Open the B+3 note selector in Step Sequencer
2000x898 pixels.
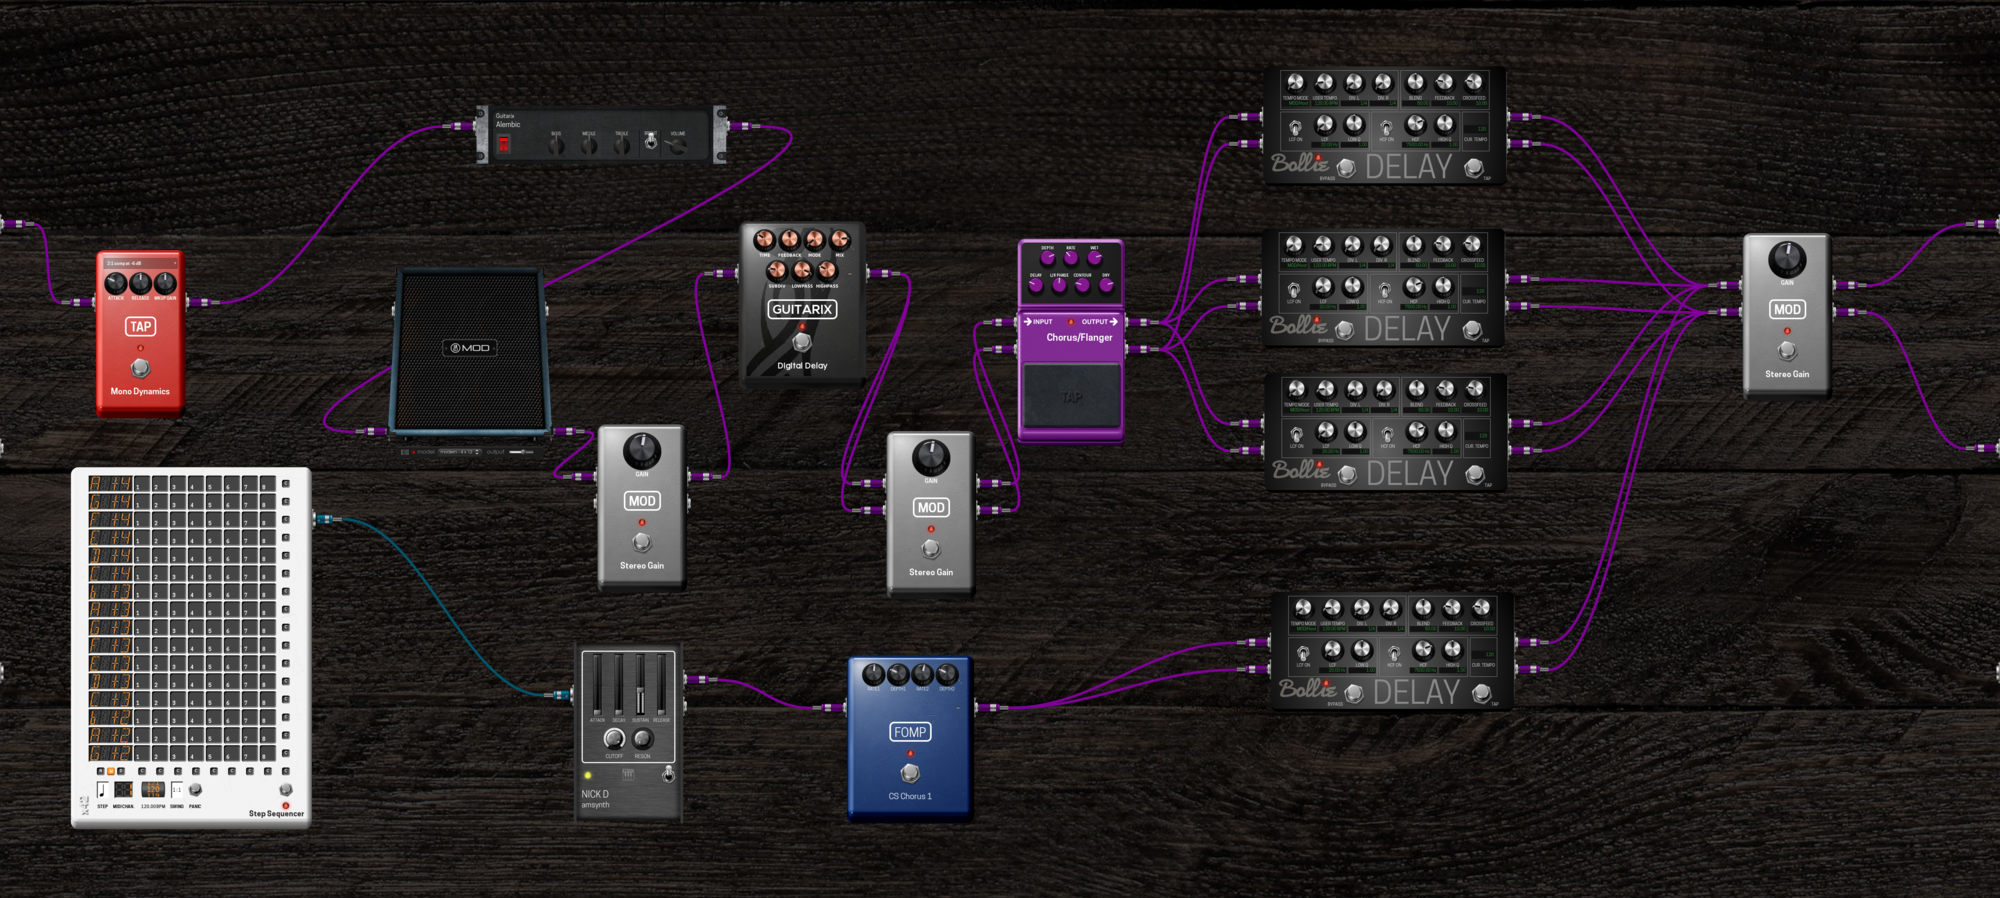(110, 592)
